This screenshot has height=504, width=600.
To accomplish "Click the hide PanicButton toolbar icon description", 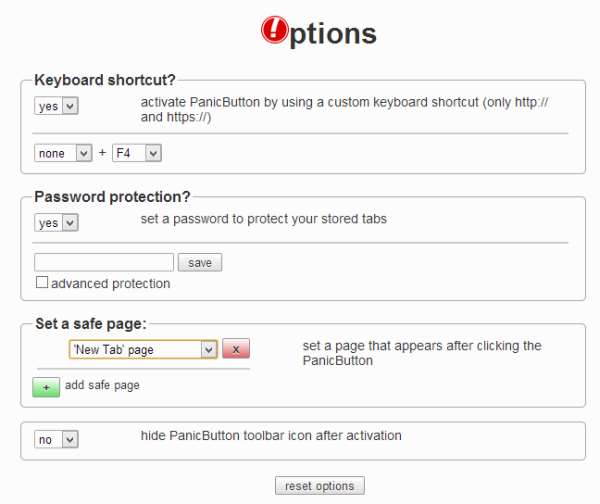I will click(x=271, y=435).
